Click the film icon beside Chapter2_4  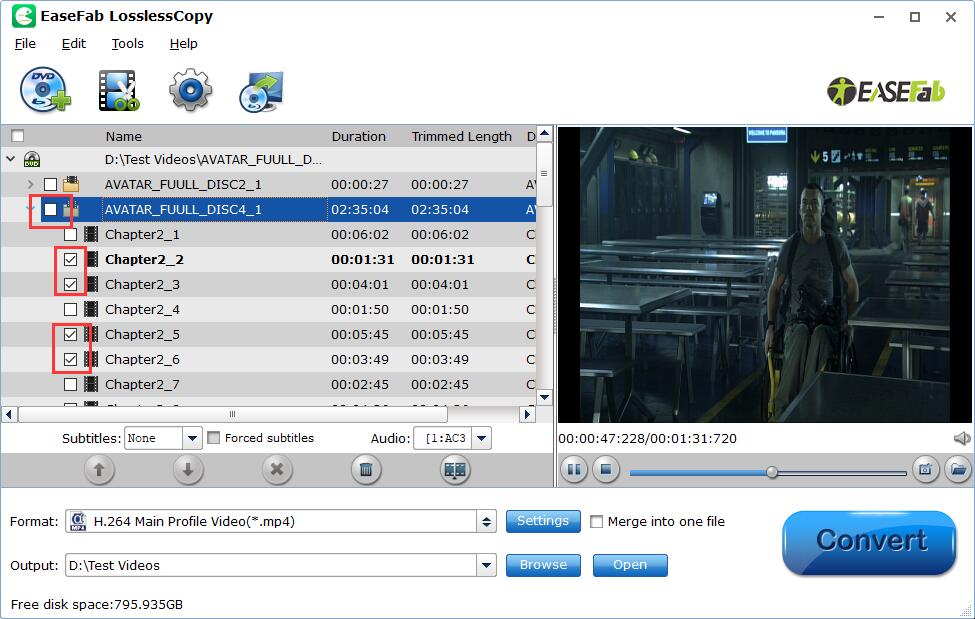click(x=91, y=309)
